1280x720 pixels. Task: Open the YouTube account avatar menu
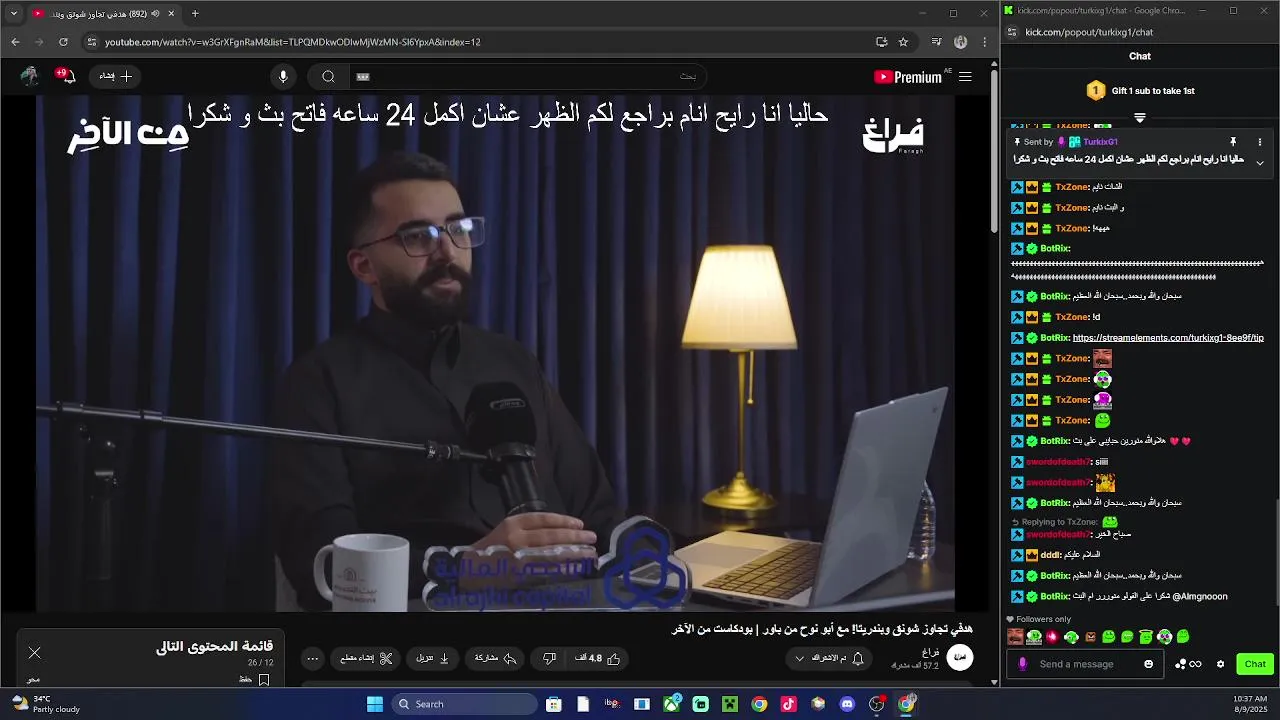pos(29,76)
